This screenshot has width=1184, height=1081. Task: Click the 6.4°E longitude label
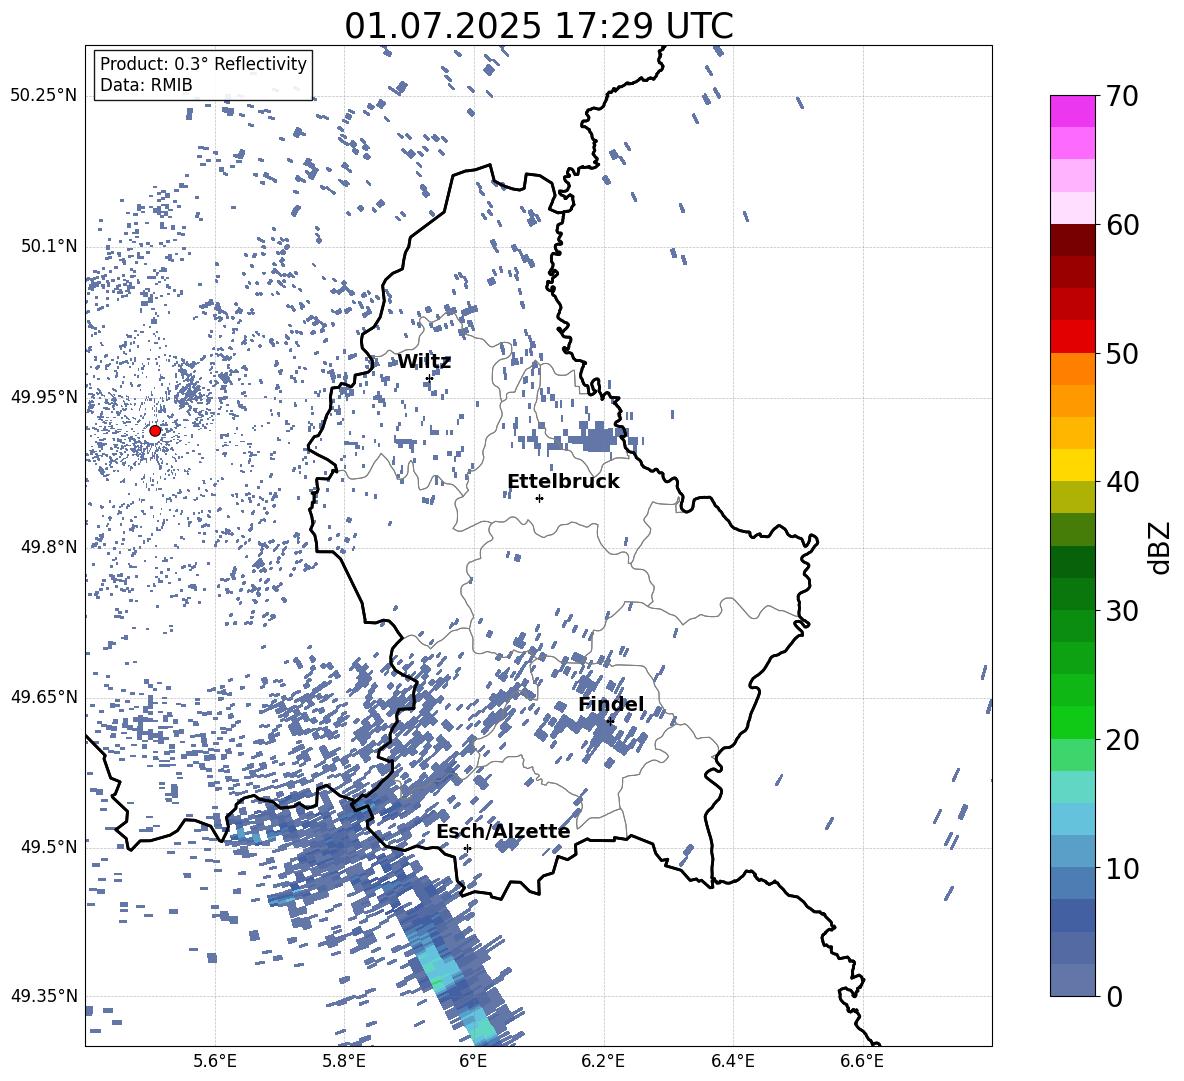pos(732,1061)
